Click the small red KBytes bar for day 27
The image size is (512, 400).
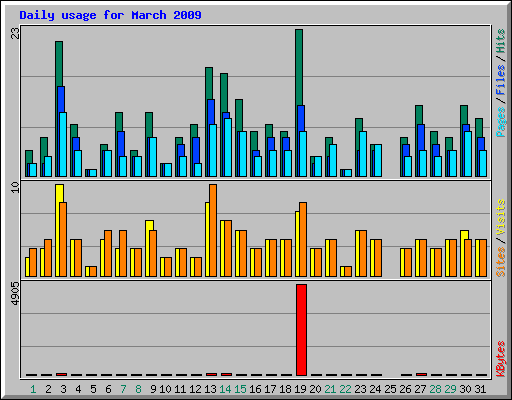click(x=421, y=375)
